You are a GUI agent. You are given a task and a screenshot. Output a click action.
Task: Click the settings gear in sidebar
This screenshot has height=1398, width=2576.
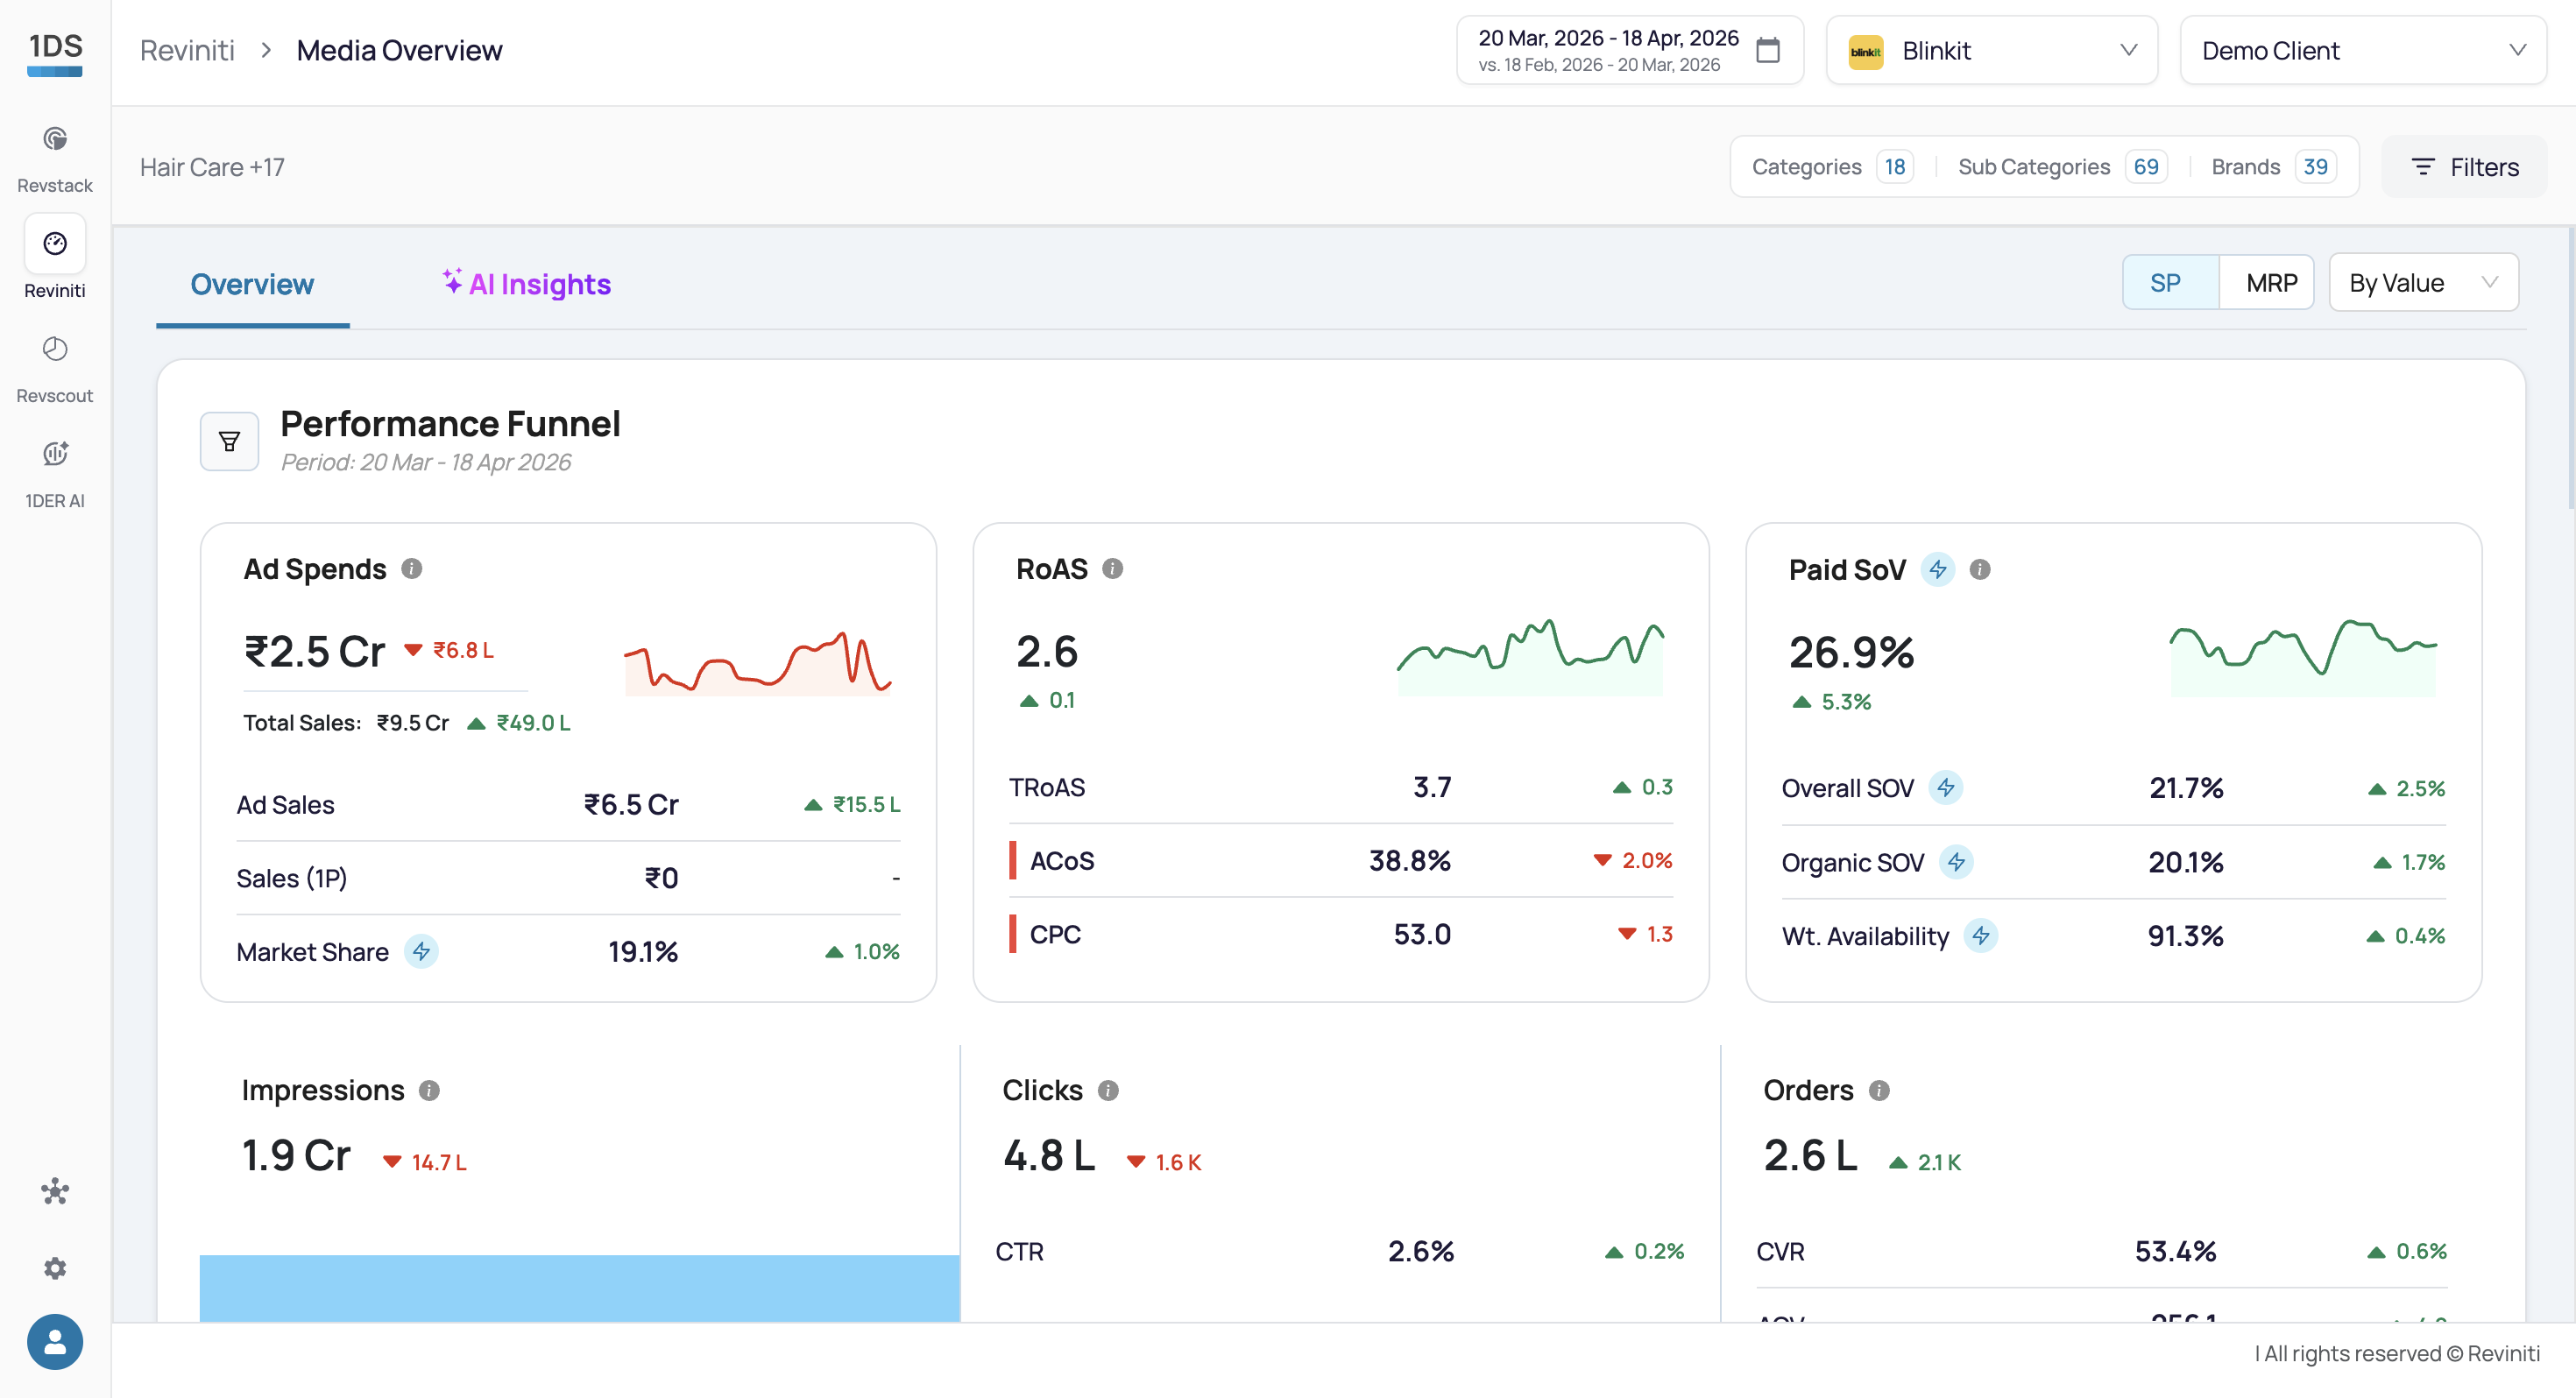[x=55, y=1268]
